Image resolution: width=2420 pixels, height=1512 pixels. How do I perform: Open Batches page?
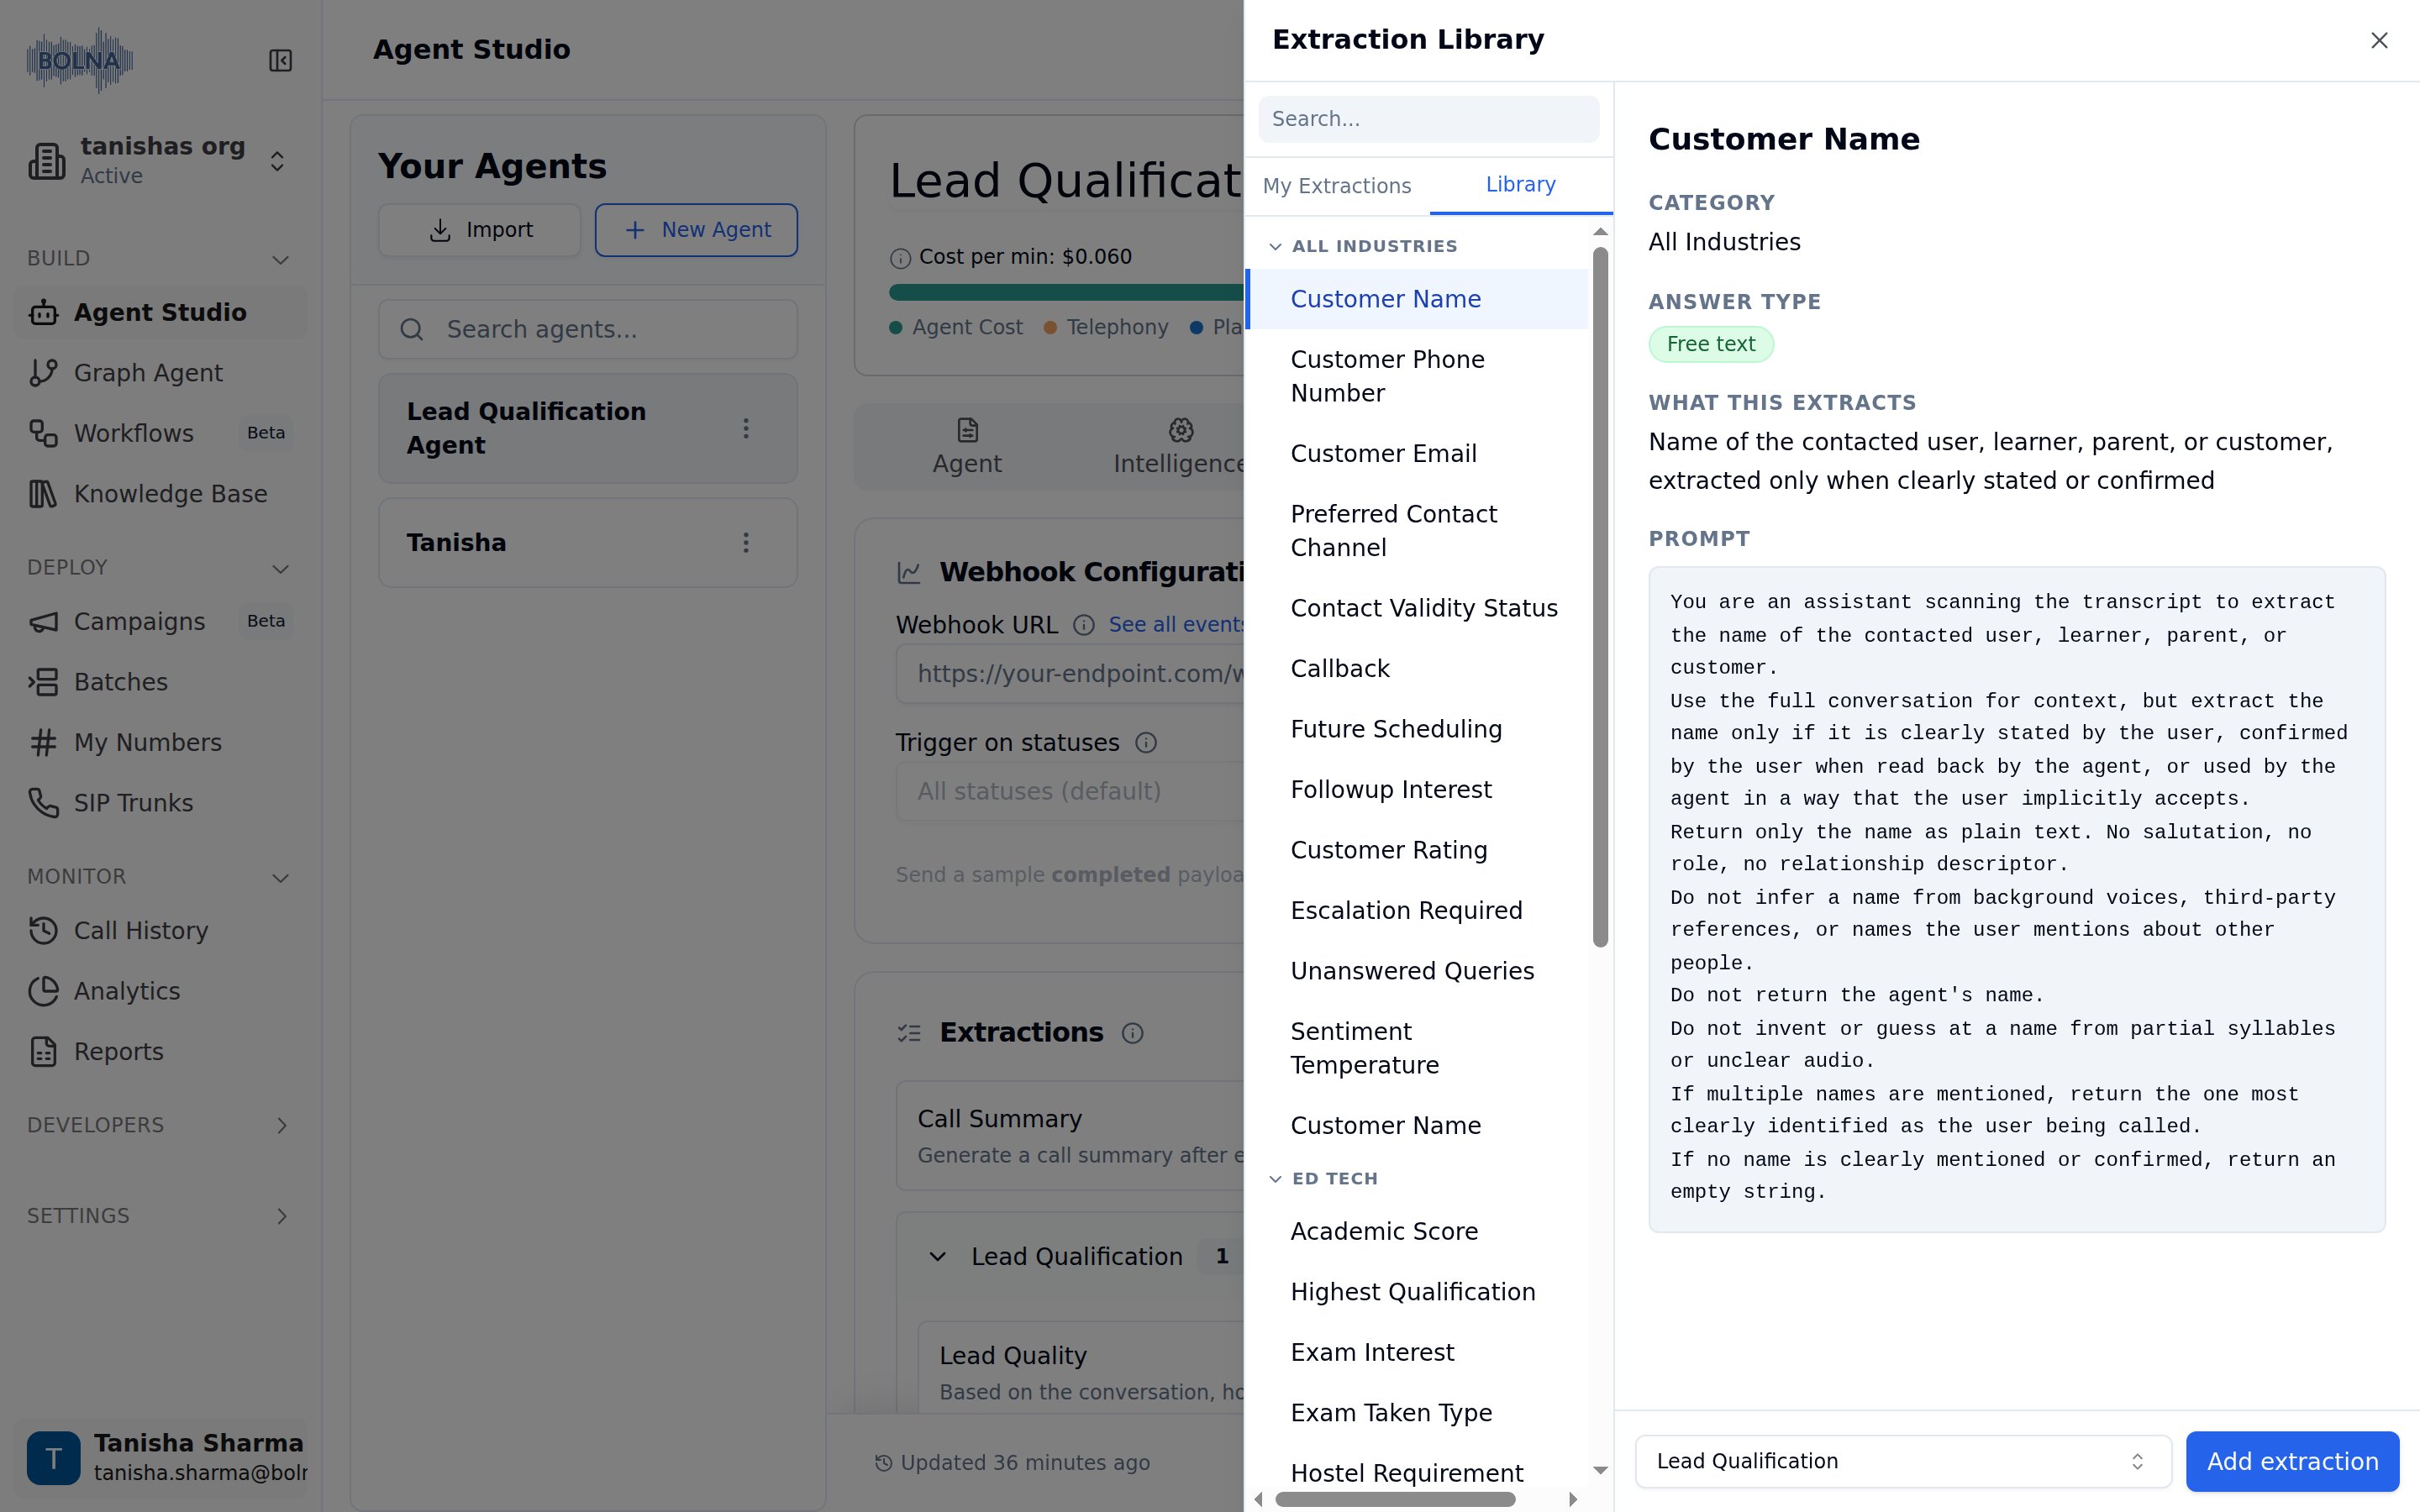[x=160, y=682]
